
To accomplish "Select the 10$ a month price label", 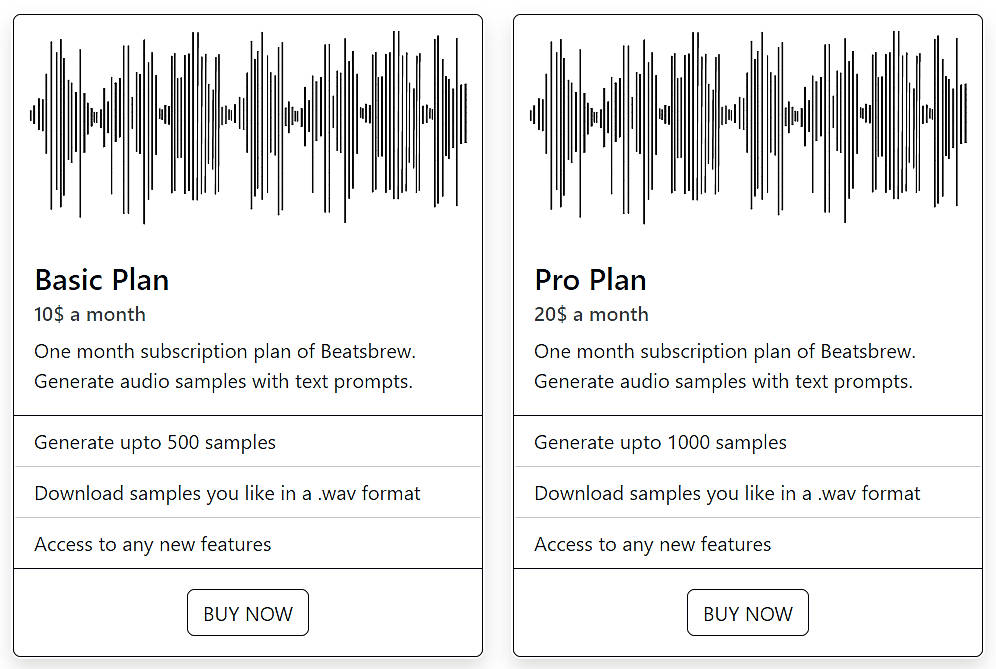I will [90, 314].
